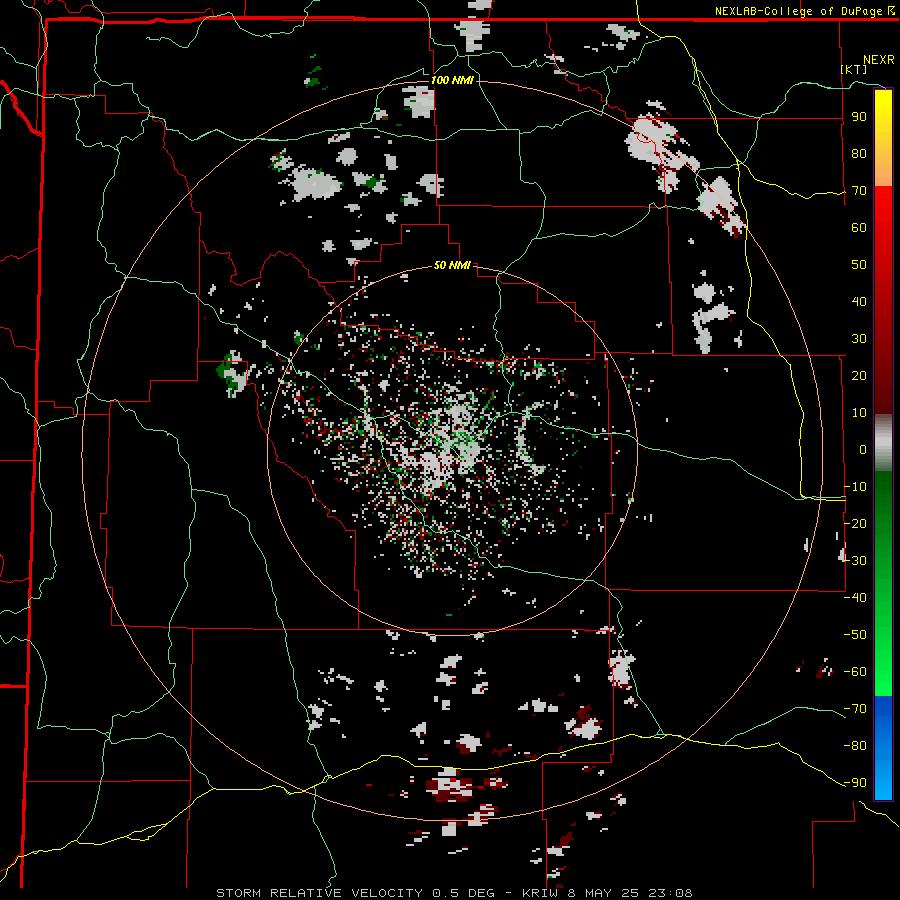Click the positive "20" scale value
This screenshot has height=900, width=900.
coord(859,376)
